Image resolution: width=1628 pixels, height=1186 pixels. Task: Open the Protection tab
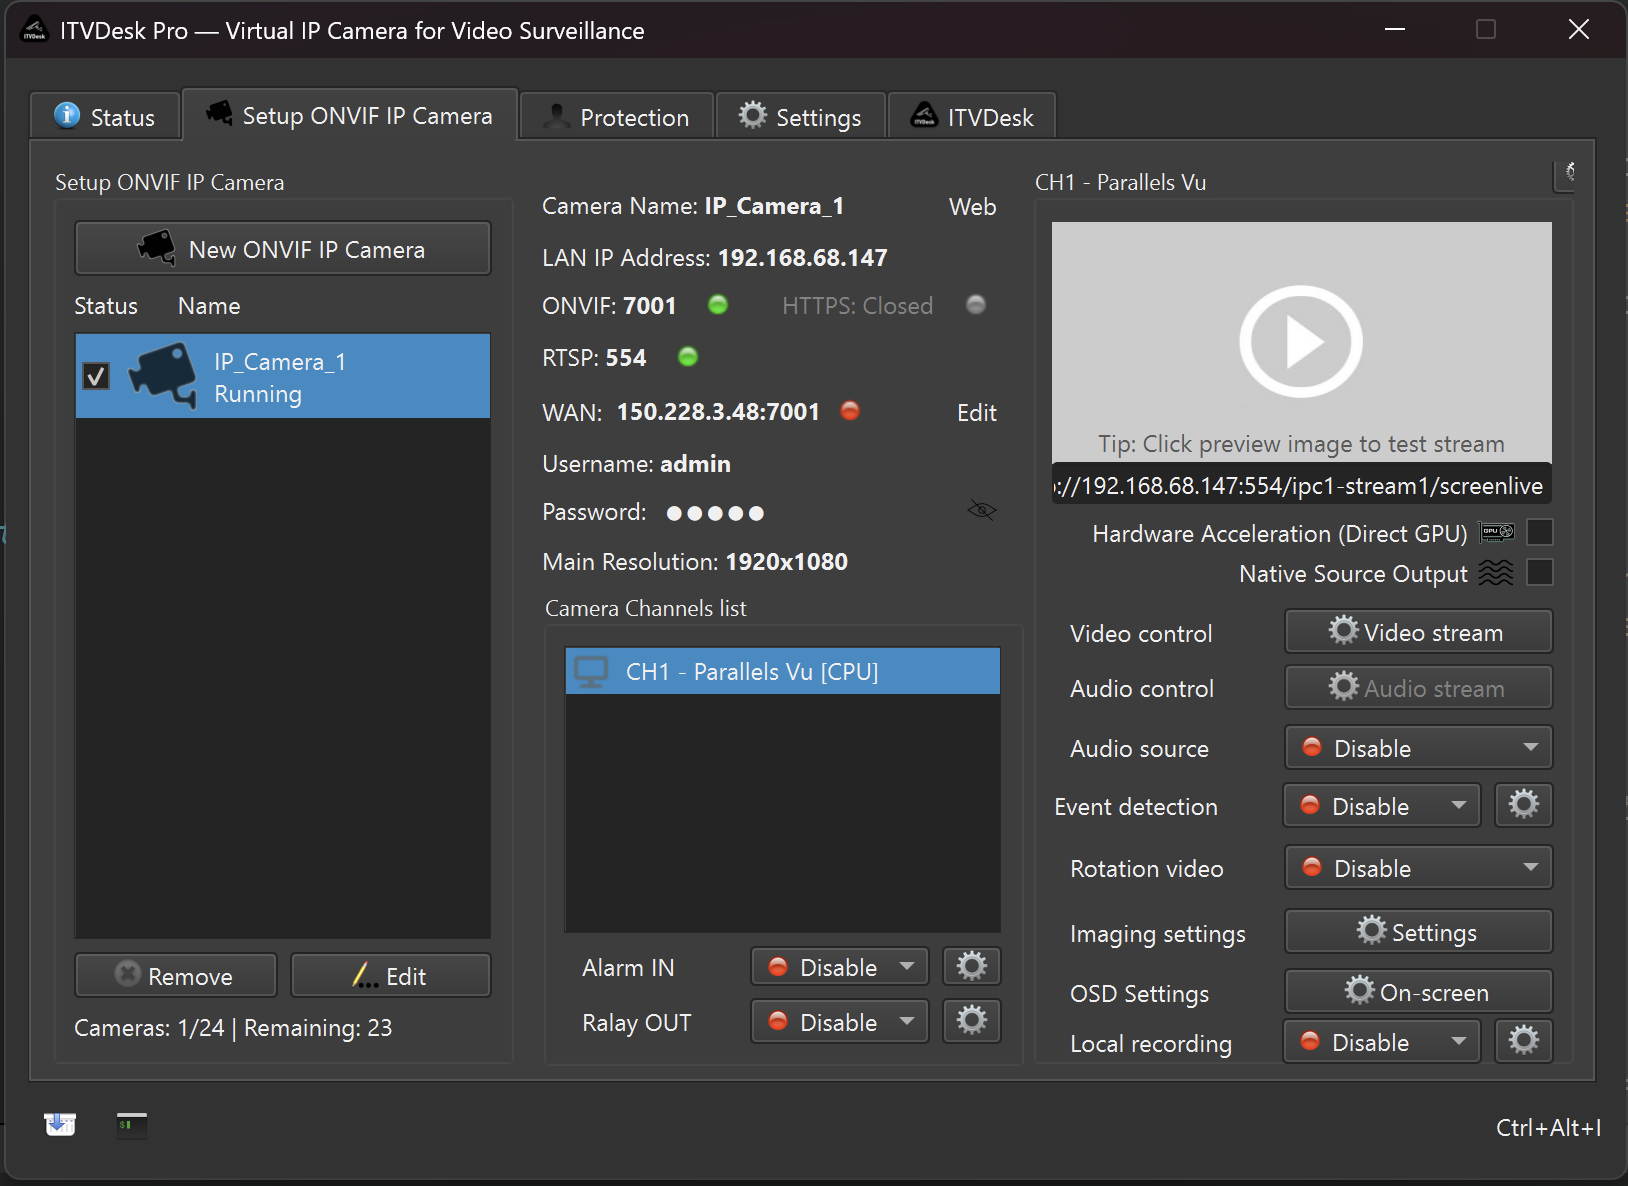pos(616,117)
